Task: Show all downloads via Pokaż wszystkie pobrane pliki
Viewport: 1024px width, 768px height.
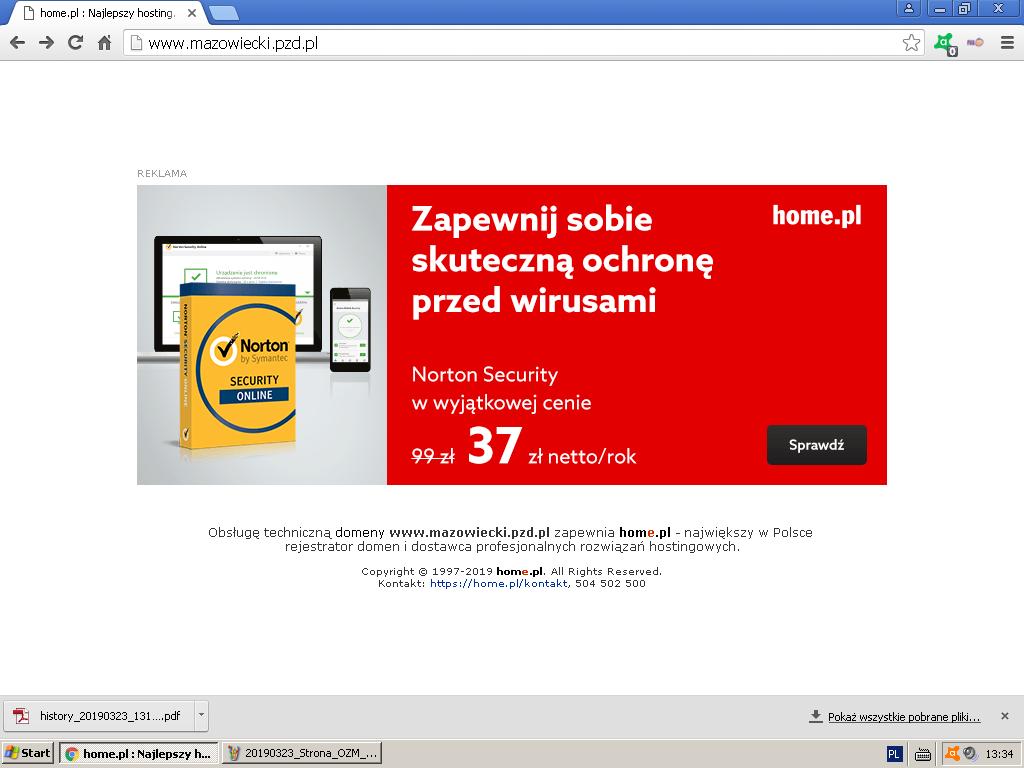Action: (904, 717)
